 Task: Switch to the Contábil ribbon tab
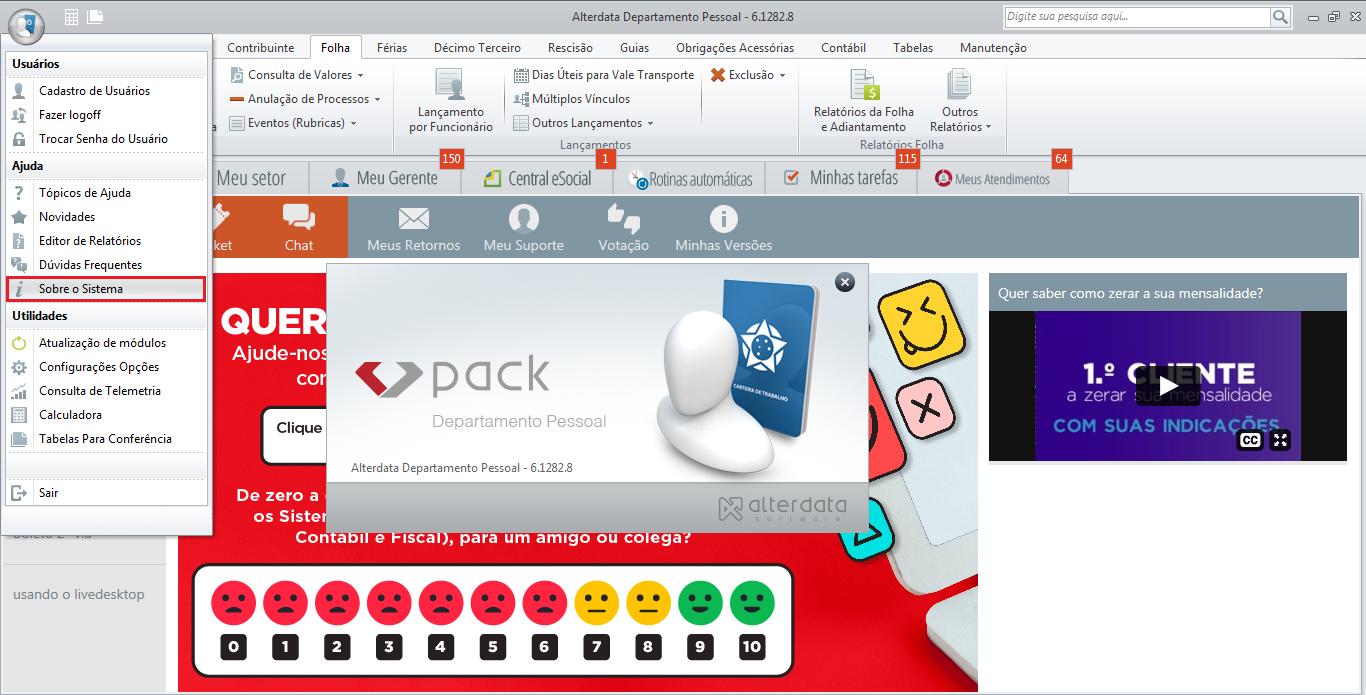pos(843,48)
